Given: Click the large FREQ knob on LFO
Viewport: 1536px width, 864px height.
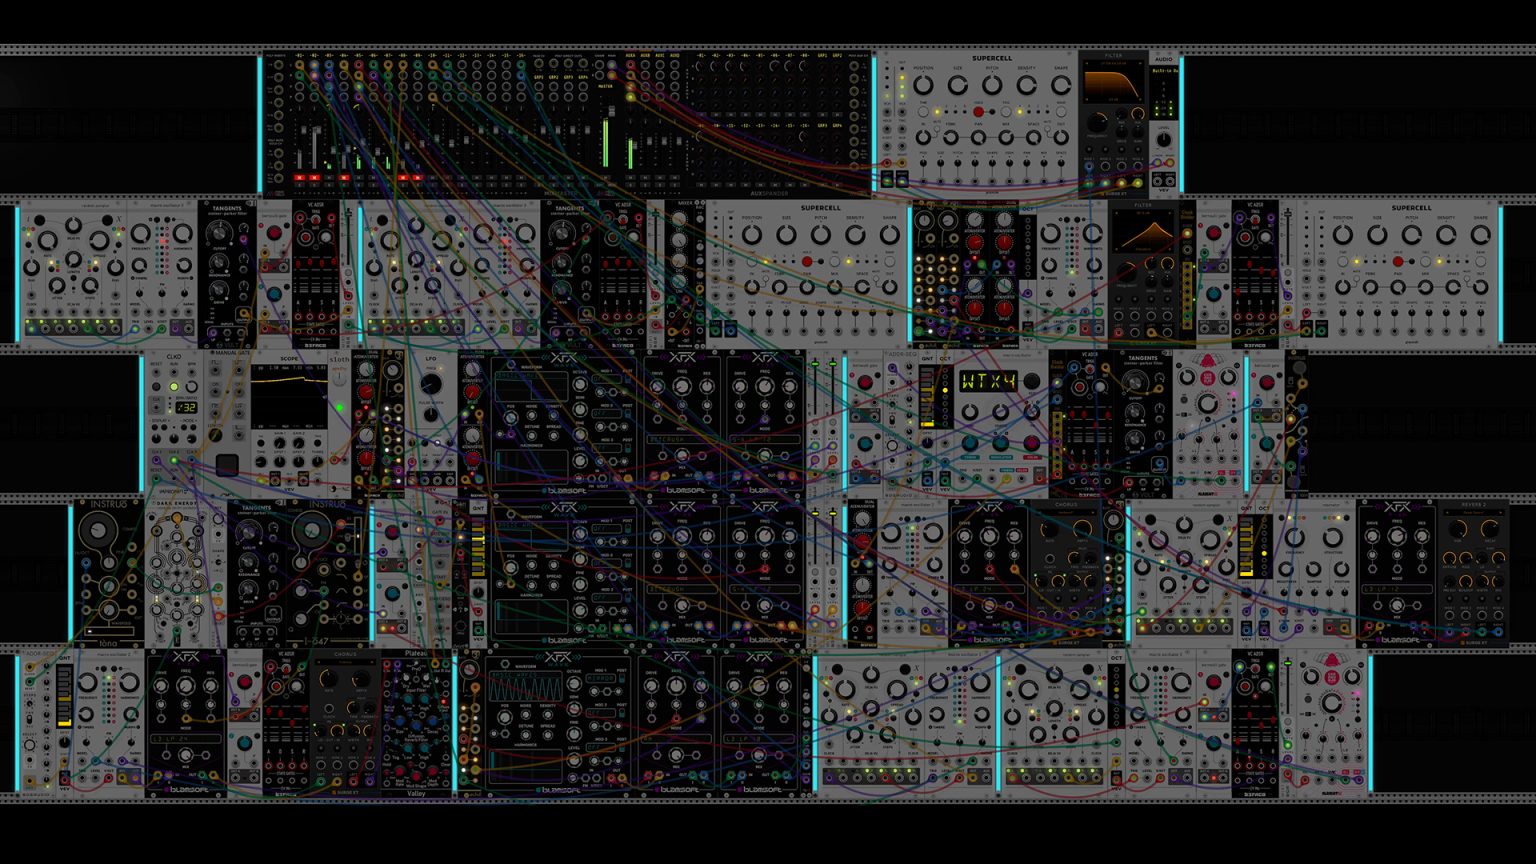Looking at the screenshot, I should pyautogui.click(x=431, y=384).
